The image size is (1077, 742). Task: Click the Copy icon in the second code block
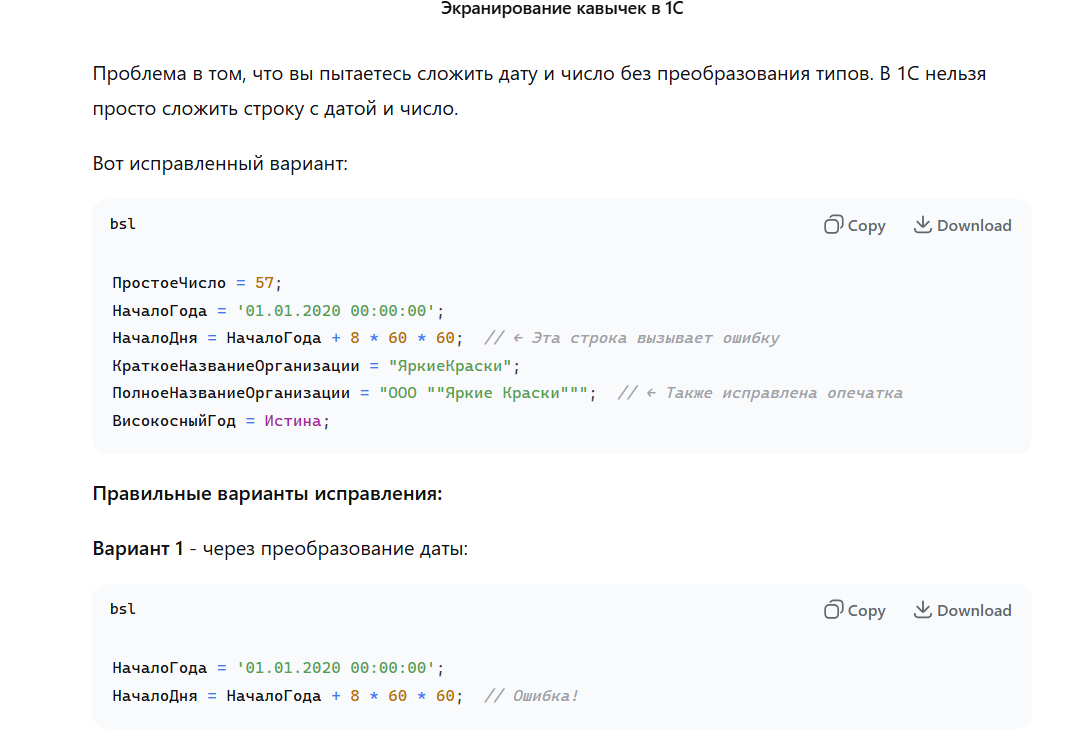pos(833,610)
